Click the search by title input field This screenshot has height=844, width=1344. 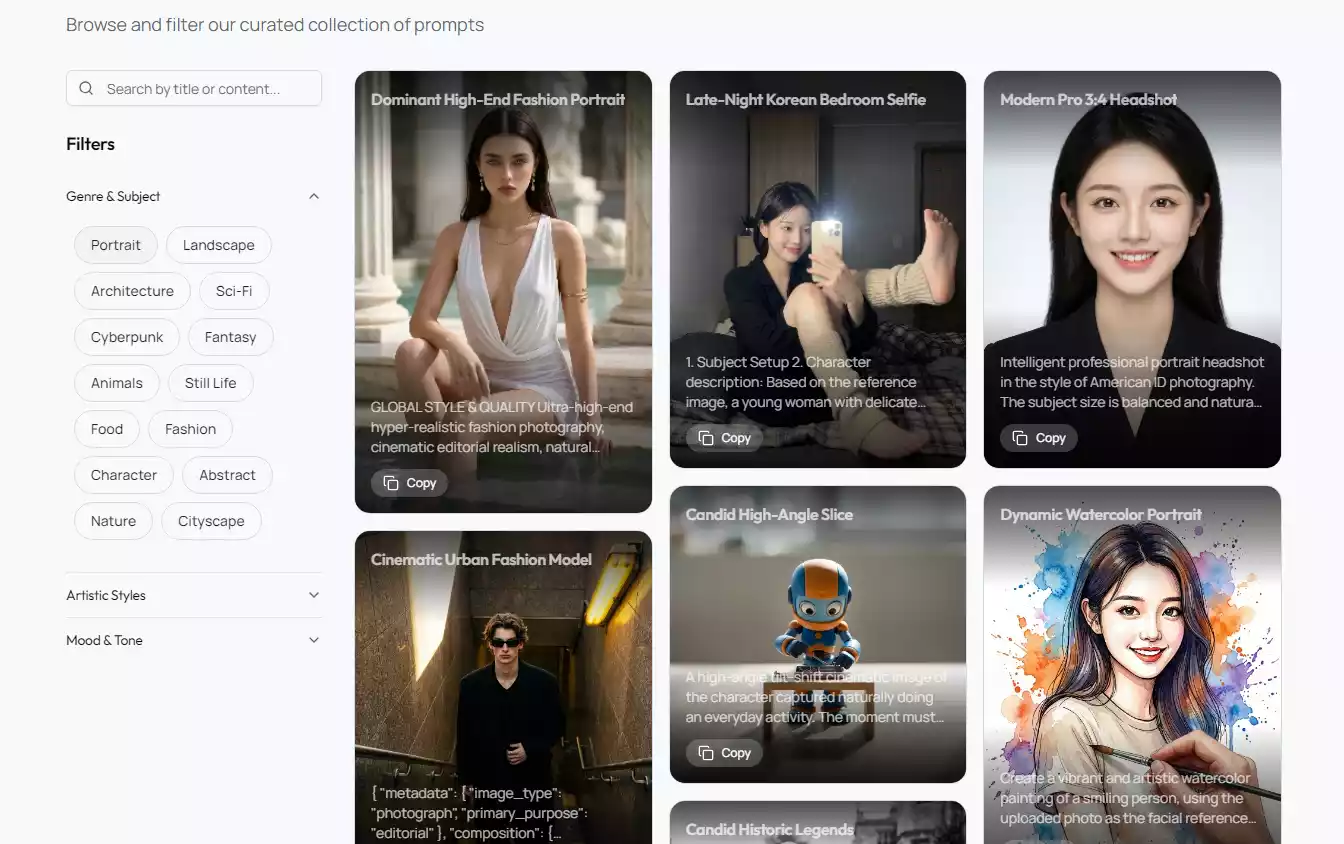205,88
